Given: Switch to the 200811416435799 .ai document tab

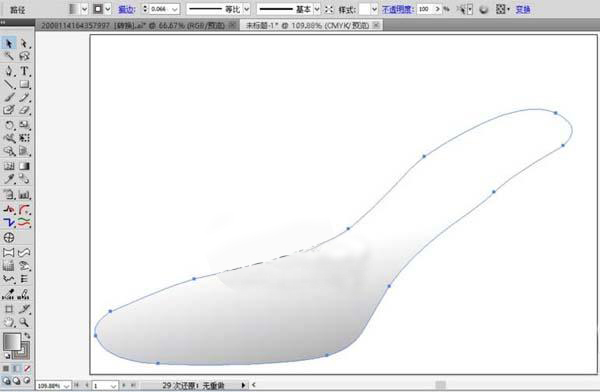Looking at the screenshot, I should 133,26.
